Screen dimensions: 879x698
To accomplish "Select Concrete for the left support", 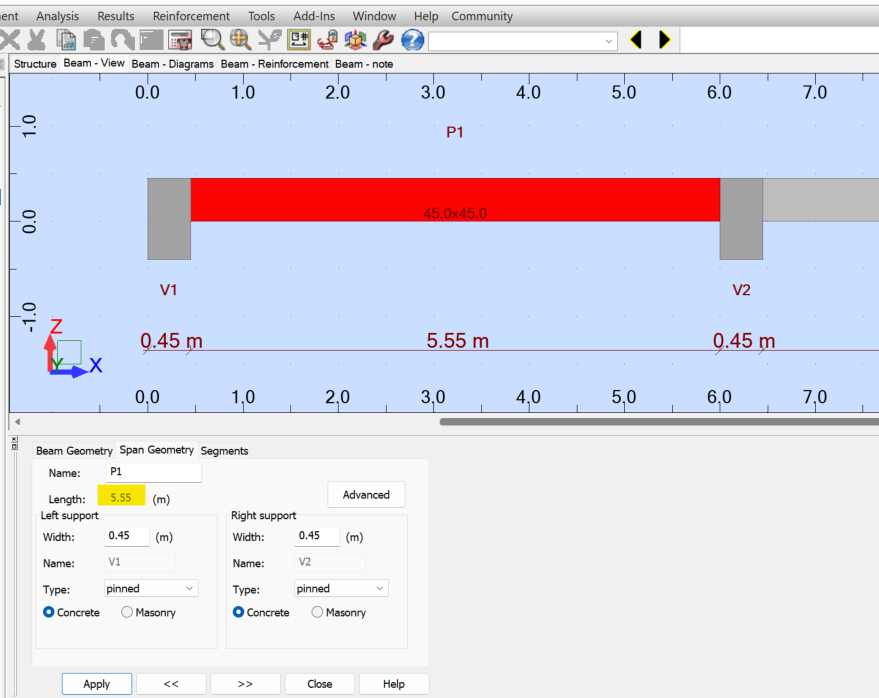I will pyautogui.click(x=49, y=612).
